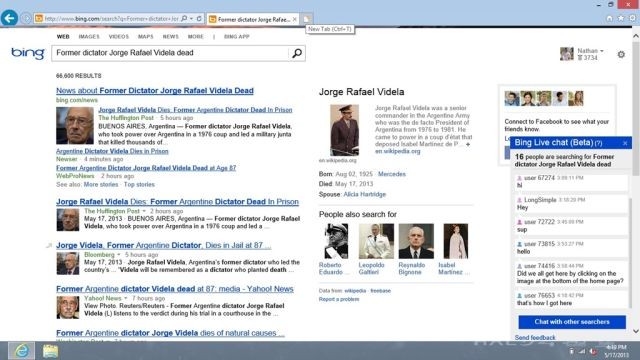The width and height of the screenshot is (640, 360).
Task: Open the Bing settings gear icon
Action: [621, 54]
